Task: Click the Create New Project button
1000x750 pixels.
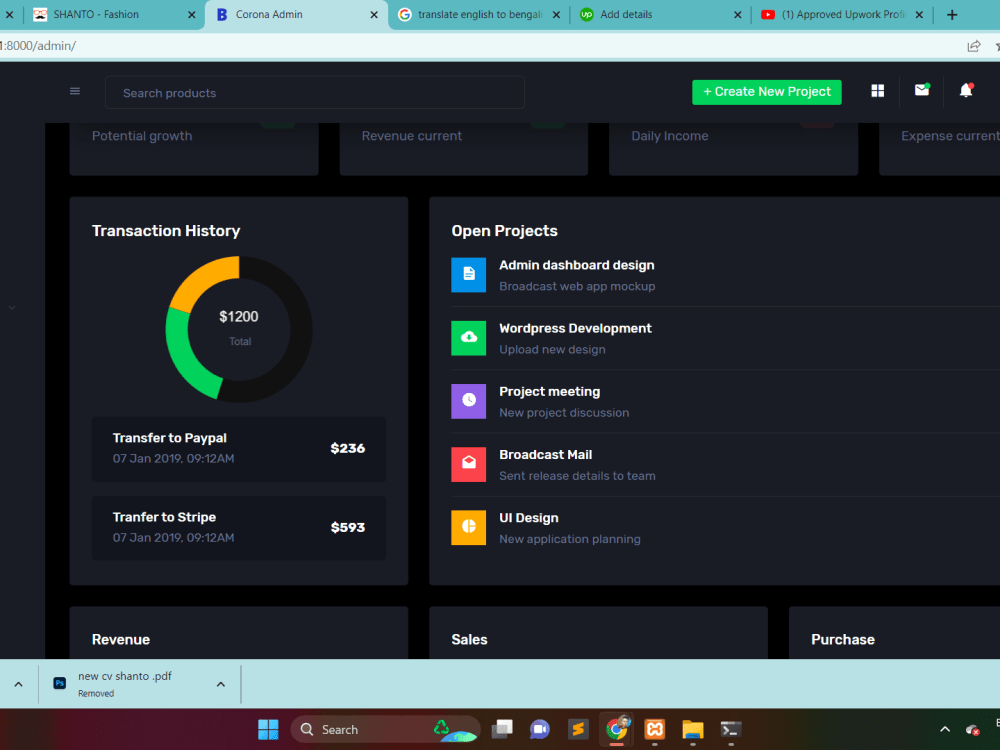Action: click(766, 91)
